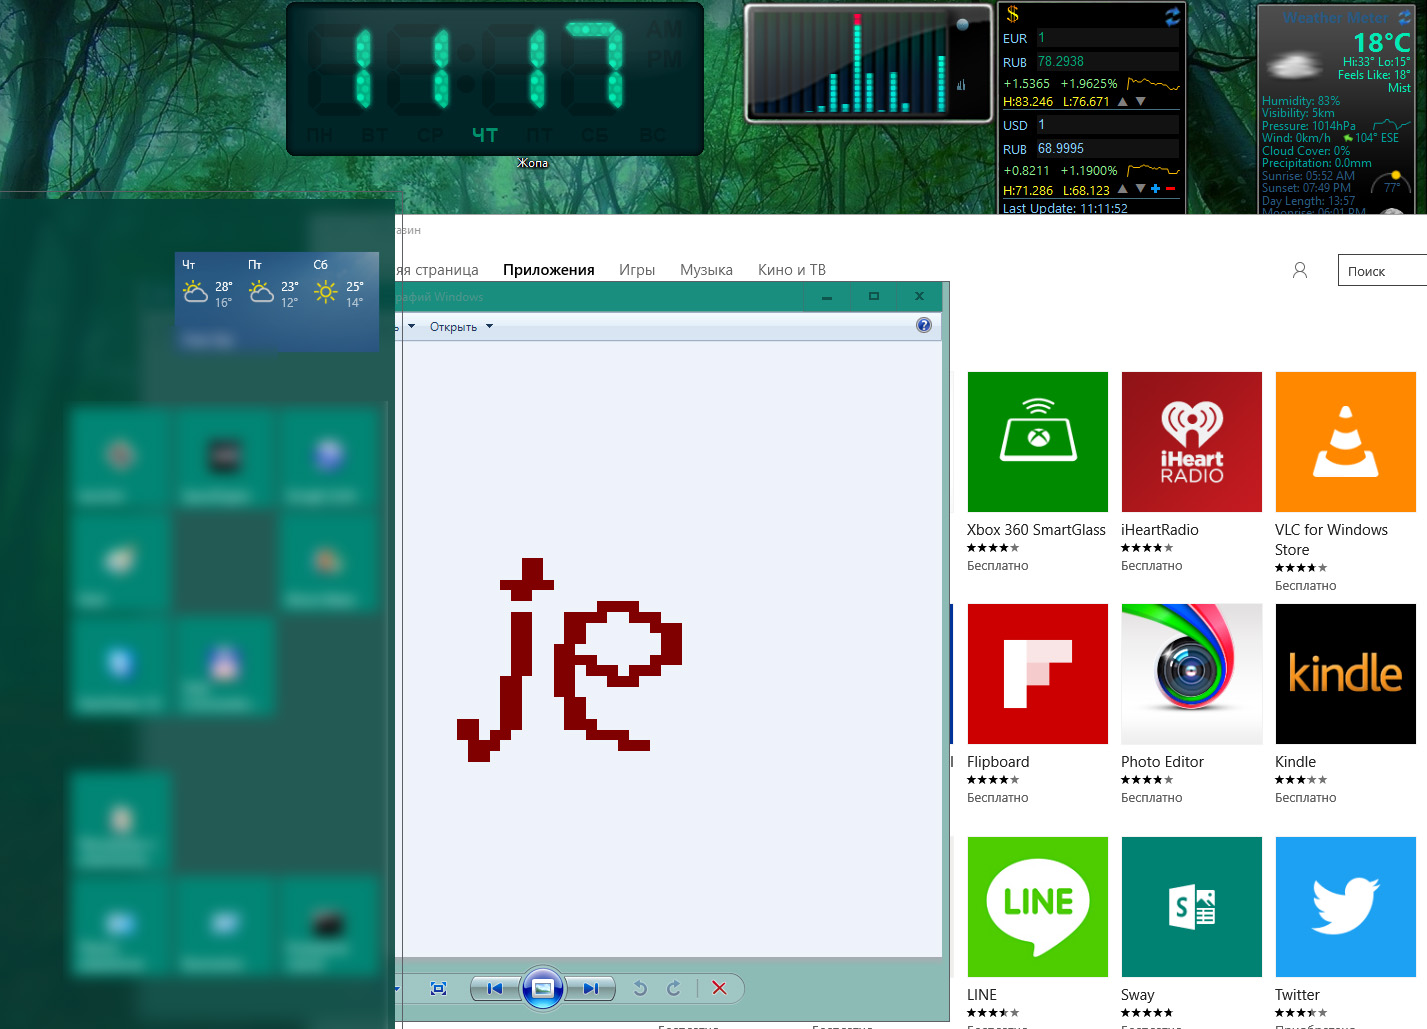This screenshot has width=1427, height=1029.
Task: Move USD/RUB pair up with arrow
Action: coord(1123,189)
